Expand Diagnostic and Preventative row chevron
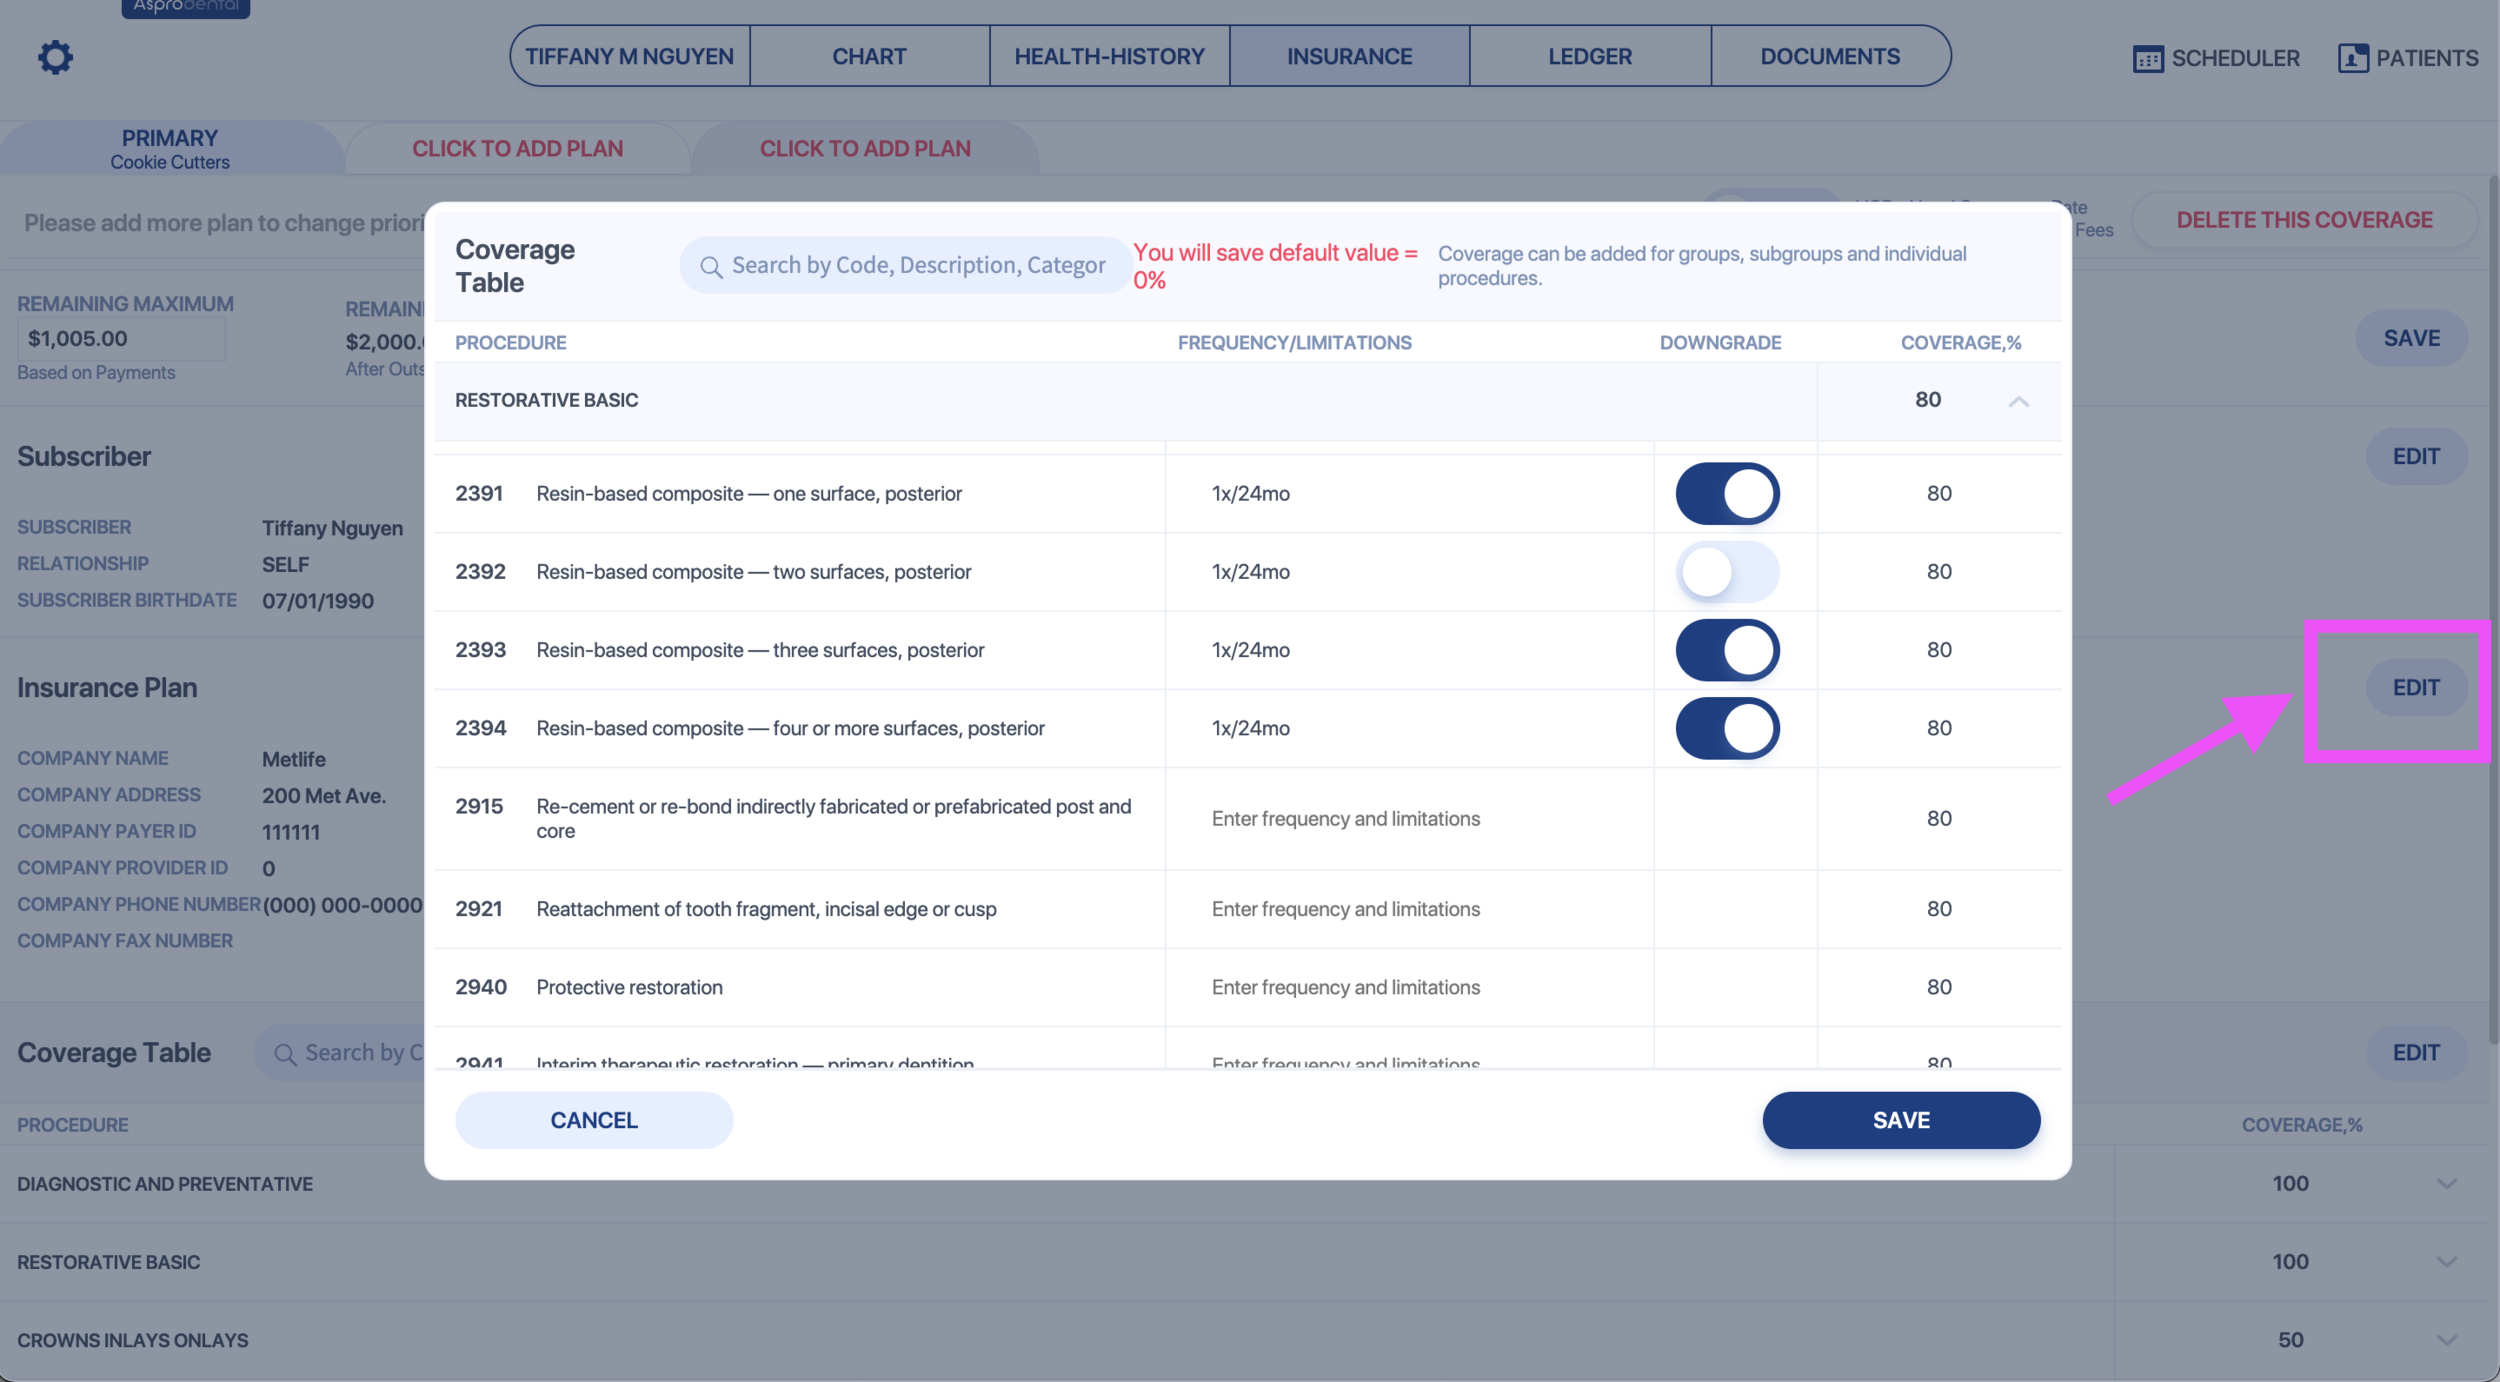 click(2446, 1184)
